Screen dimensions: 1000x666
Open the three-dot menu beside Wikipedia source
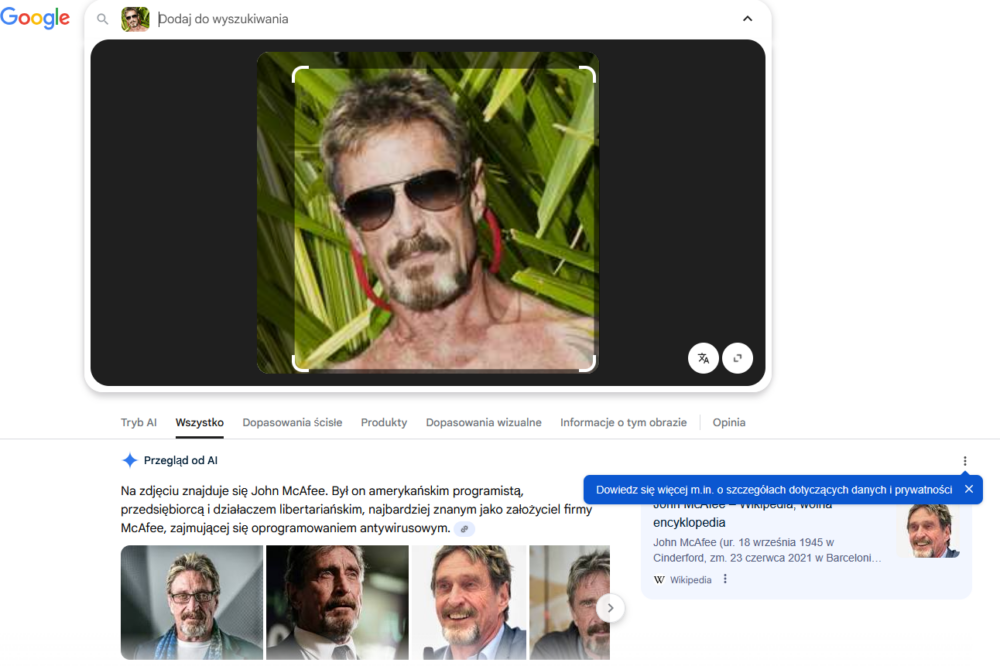click(725, 579)
